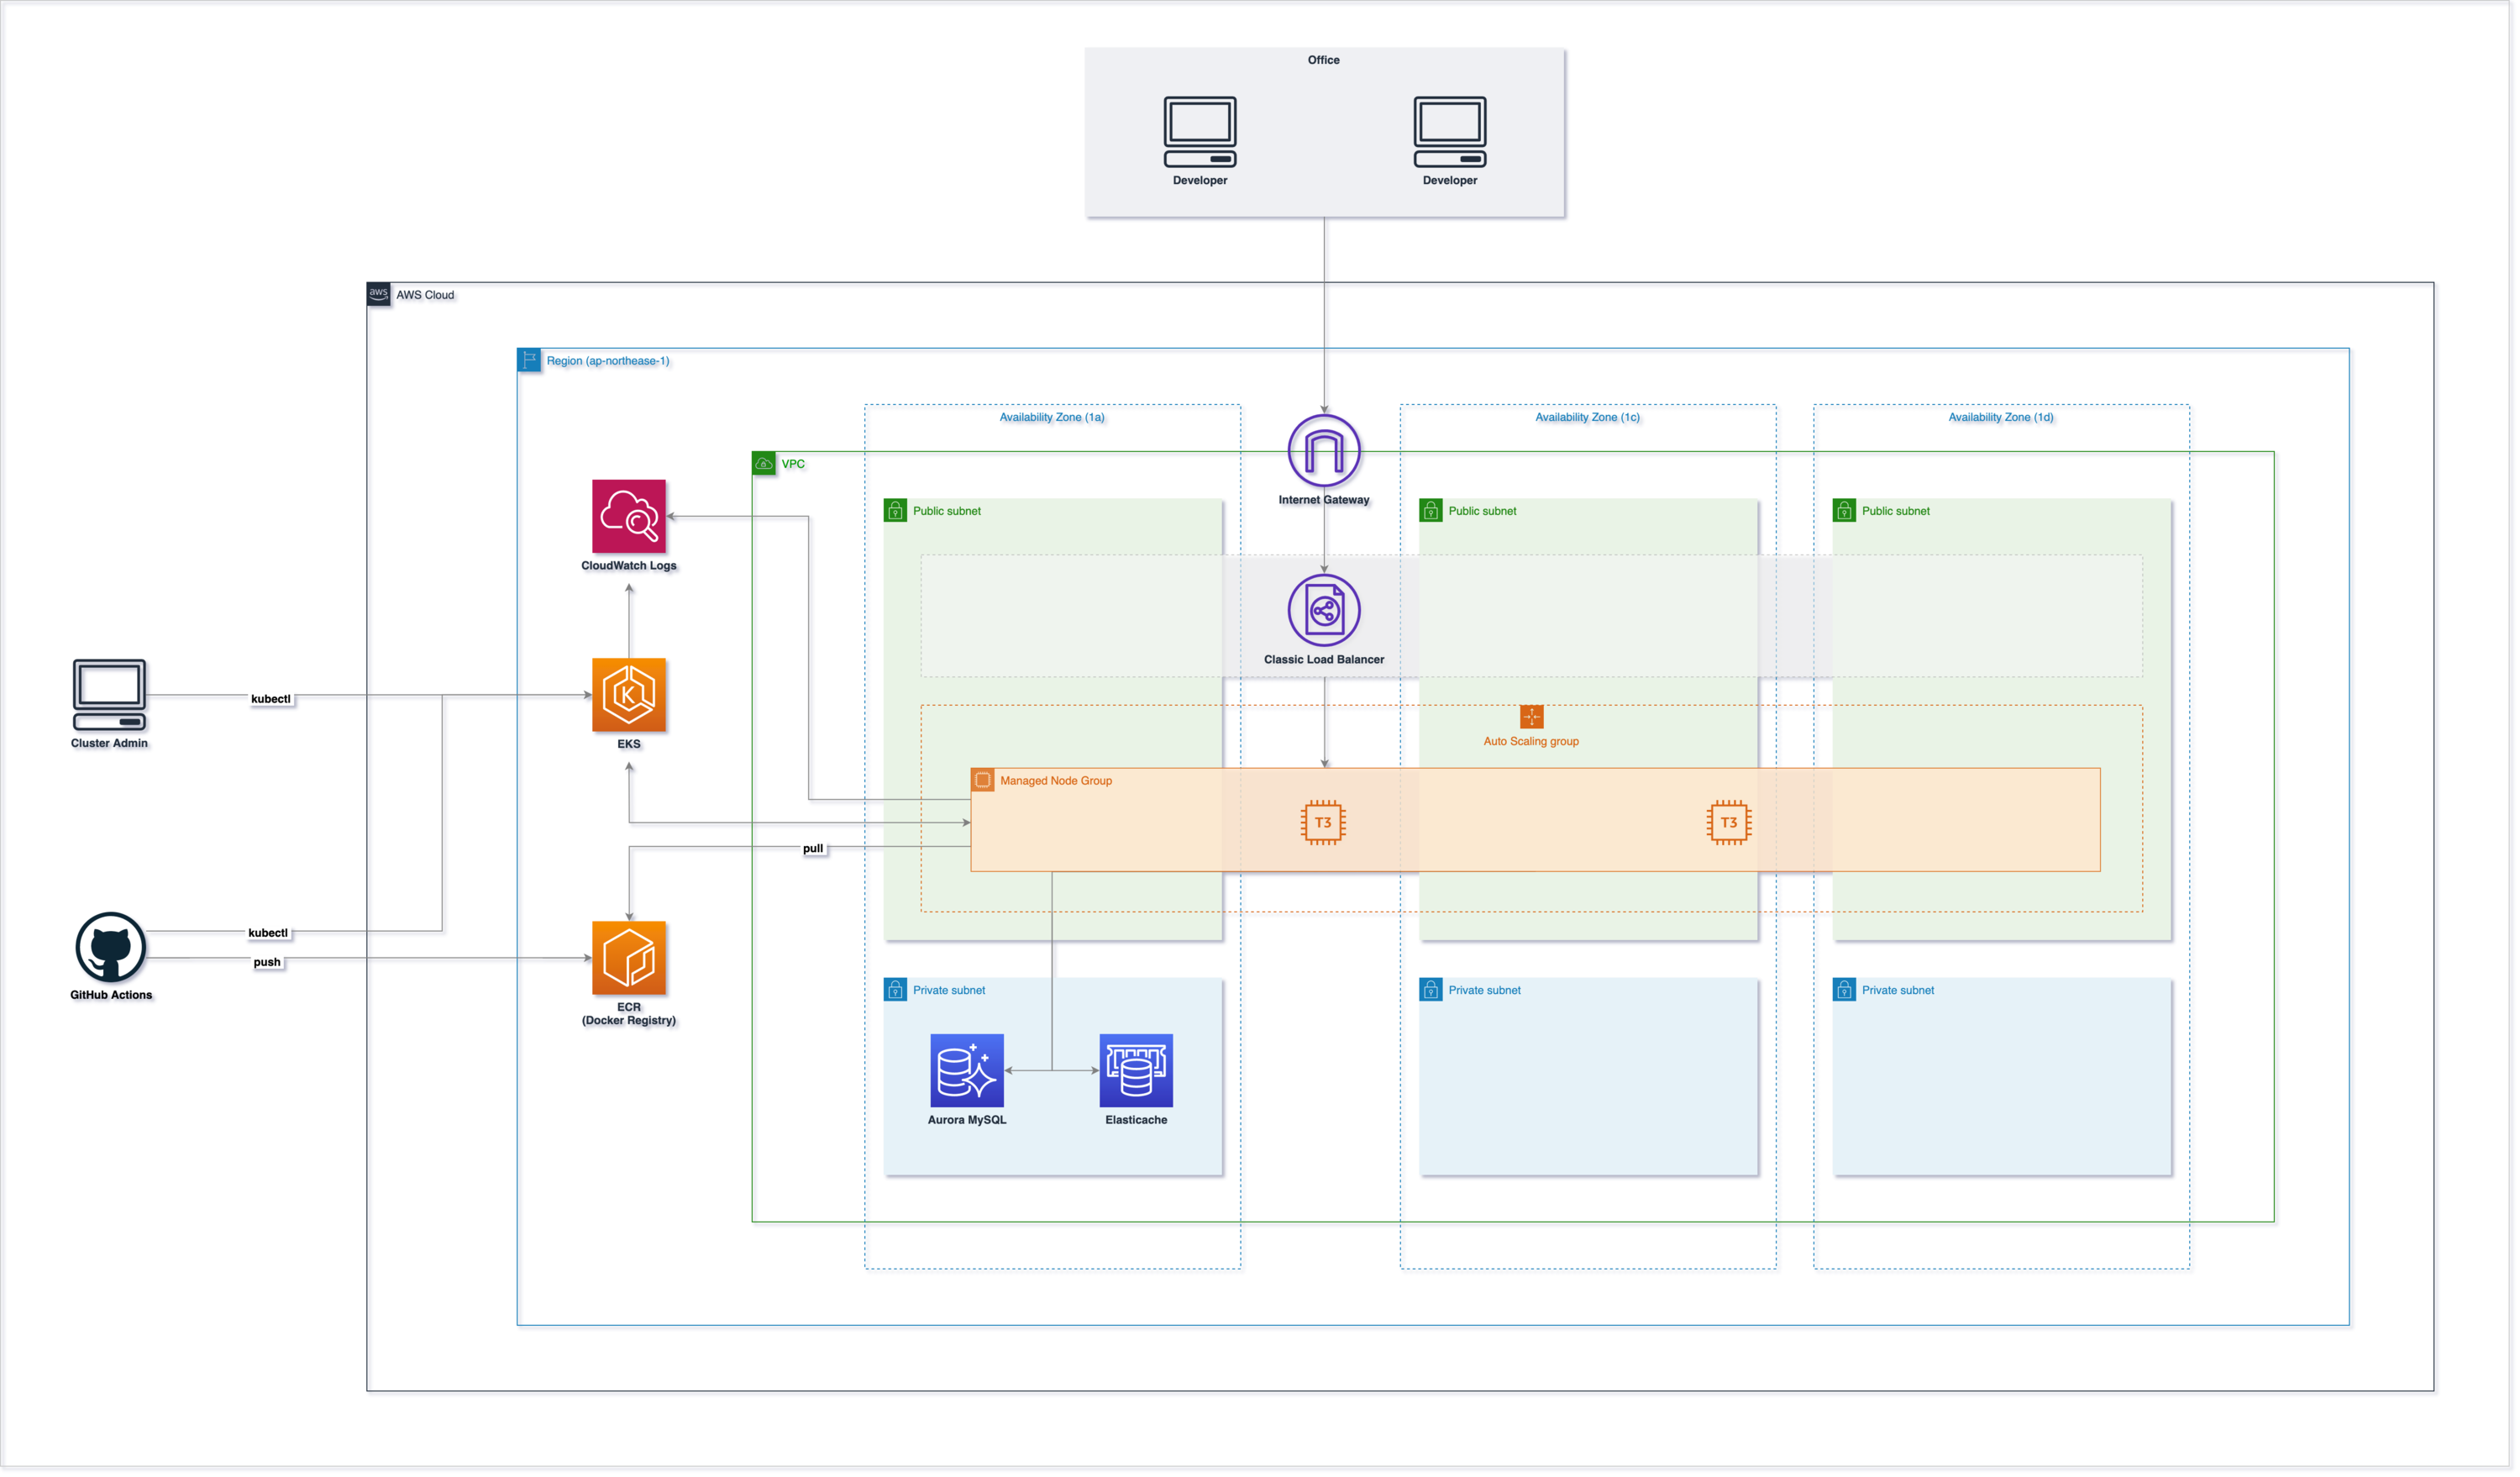Image resolution: width=2520 pixels, height=1477 pixels.
Task: Click the CloudWatch Logs icon
Action: click(x=629, y=517)
